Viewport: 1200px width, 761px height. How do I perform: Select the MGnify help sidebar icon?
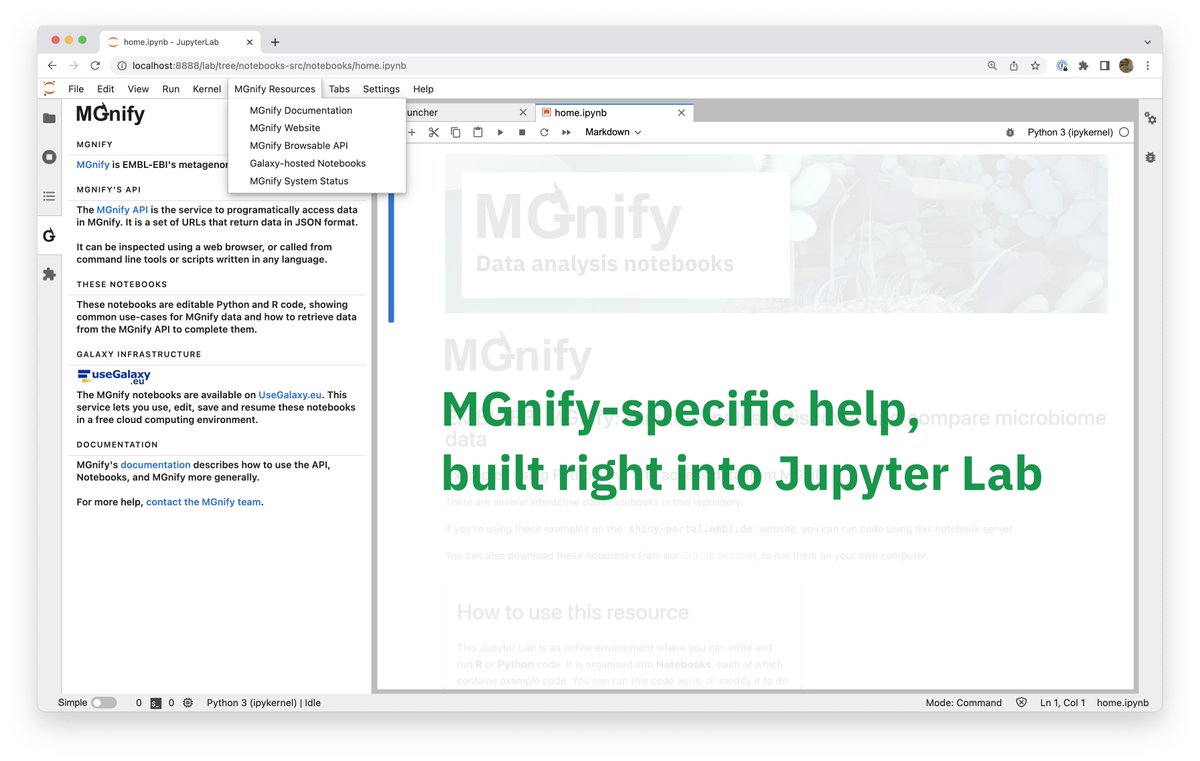tap(49, 235)
